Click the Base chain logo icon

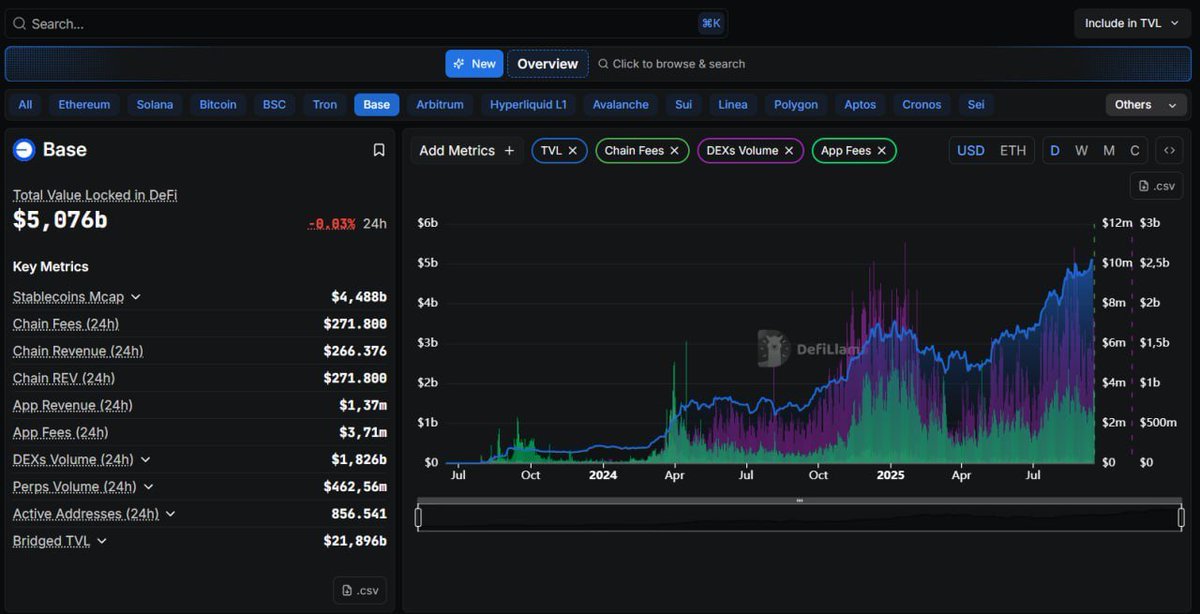coord(24,150)
